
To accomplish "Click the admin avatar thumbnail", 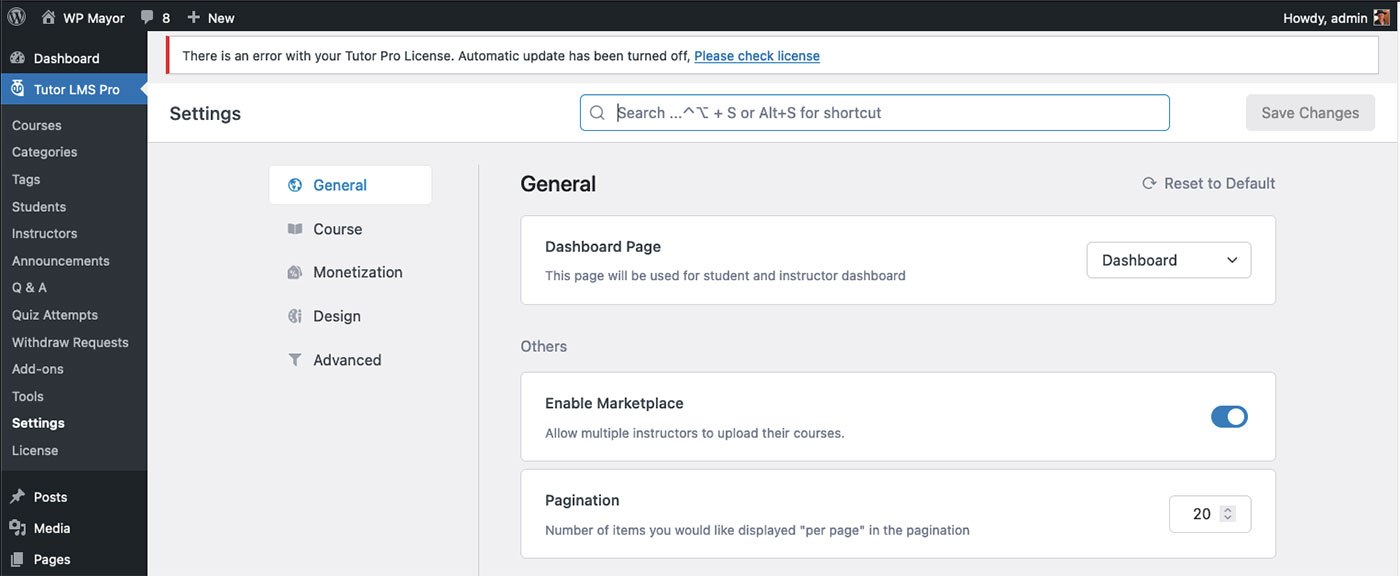I will [1381, 18].
